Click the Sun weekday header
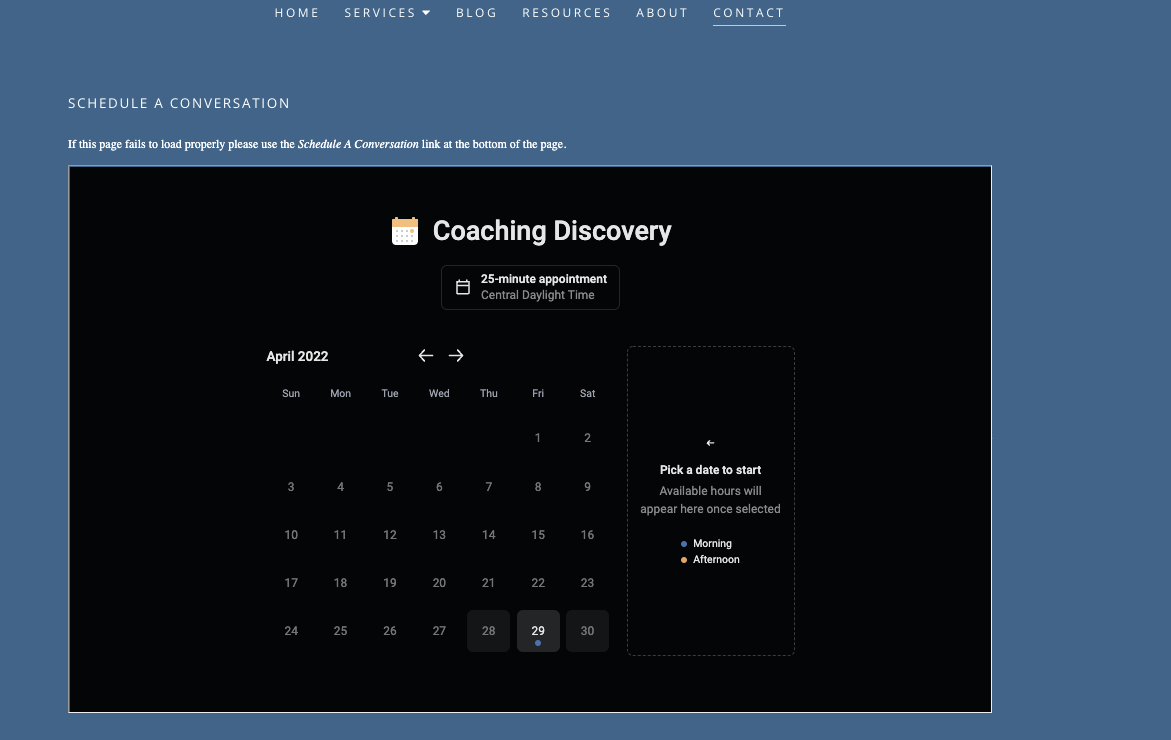The width and height of the screenshot is (1171, 740). click(x=291, y=394)
